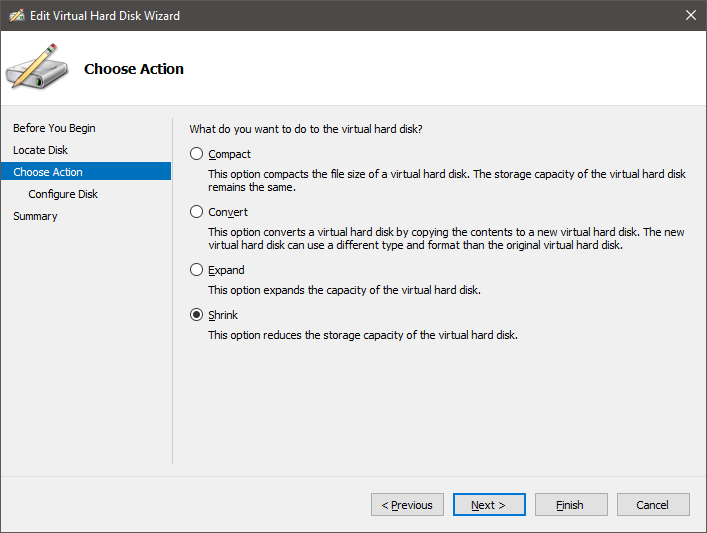Click the Finish button
The height and width of the screenshot is (533, 707).
pos(571,505)
